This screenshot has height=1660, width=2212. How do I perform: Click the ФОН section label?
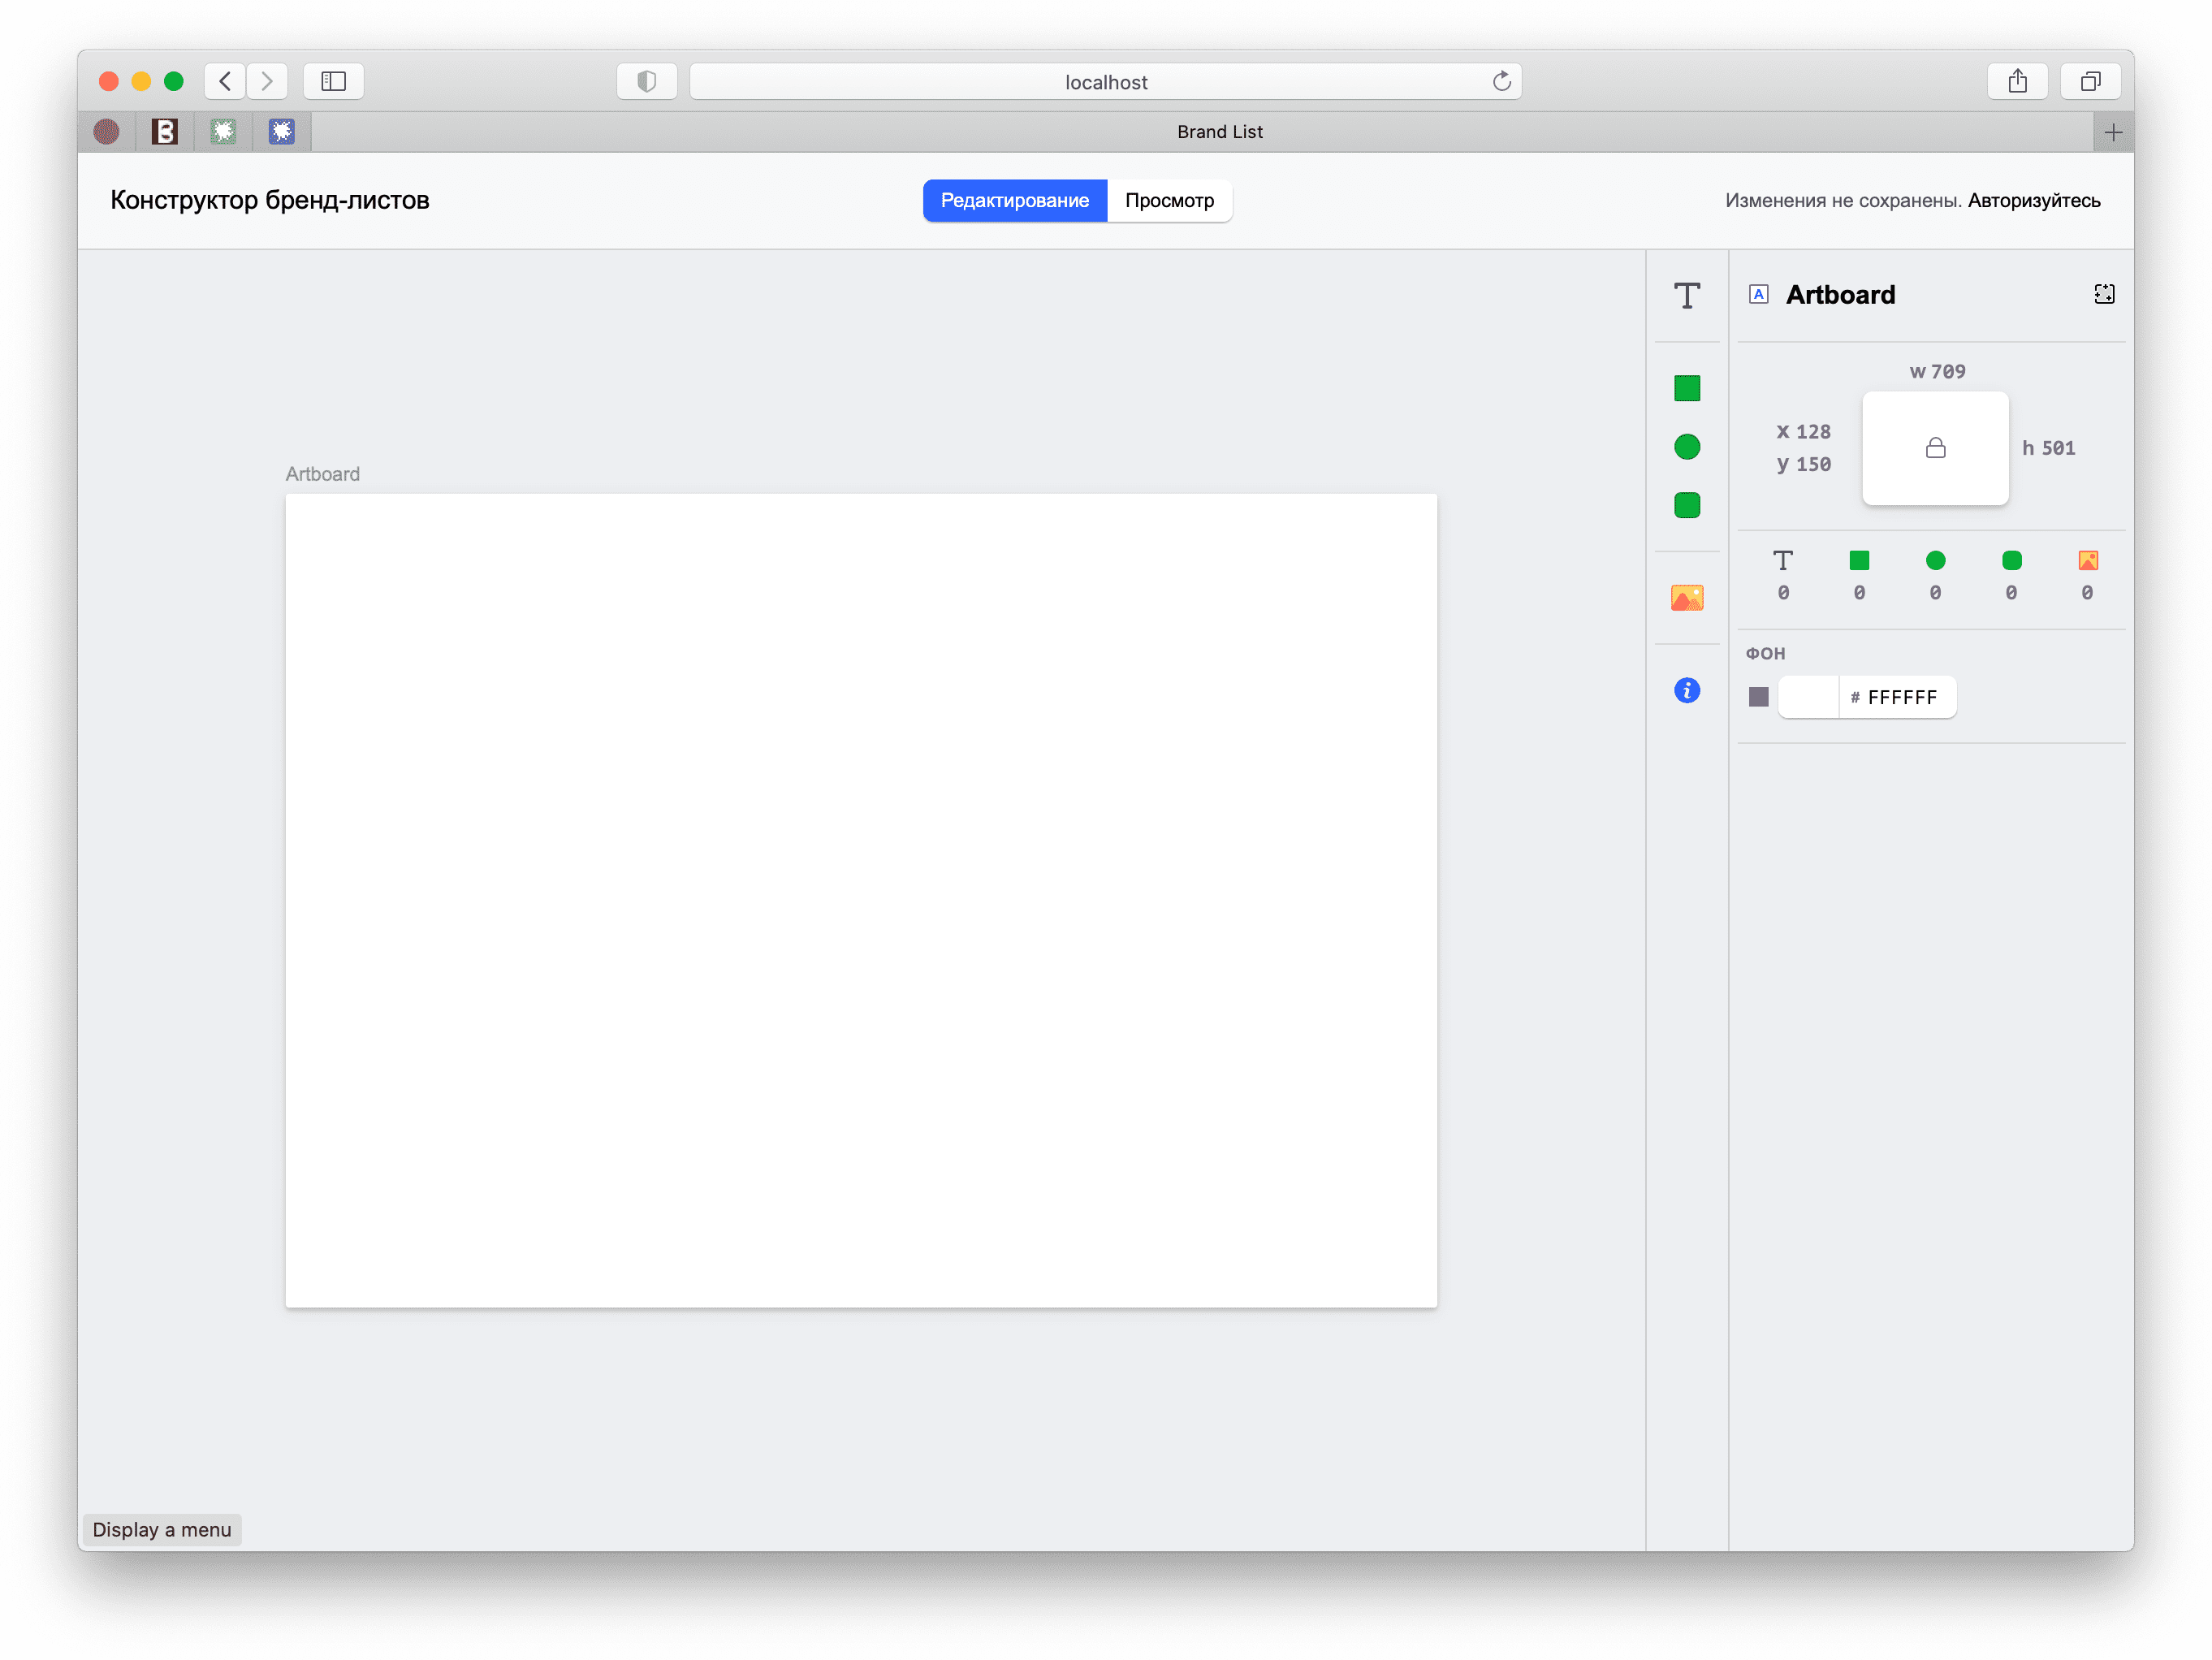pos(1765,653)
